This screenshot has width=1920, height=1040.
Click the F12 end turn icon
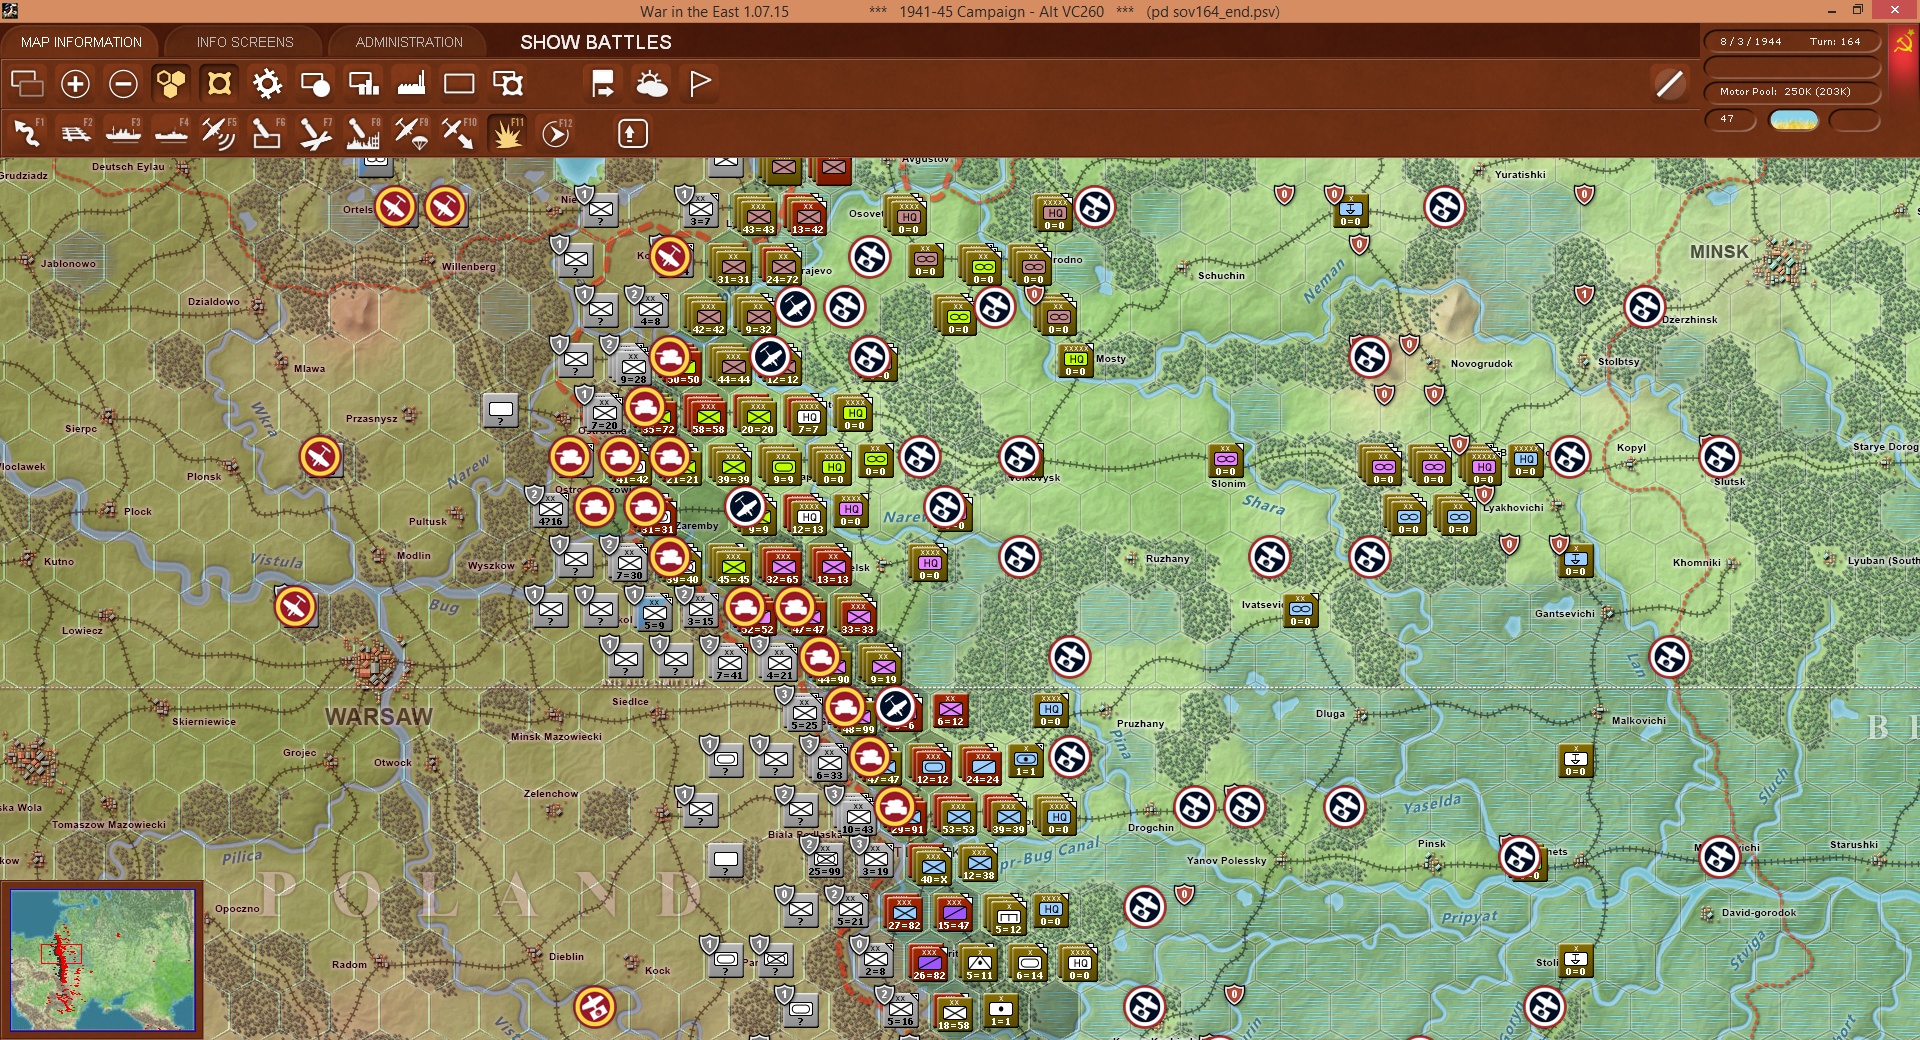click(556, 133)
